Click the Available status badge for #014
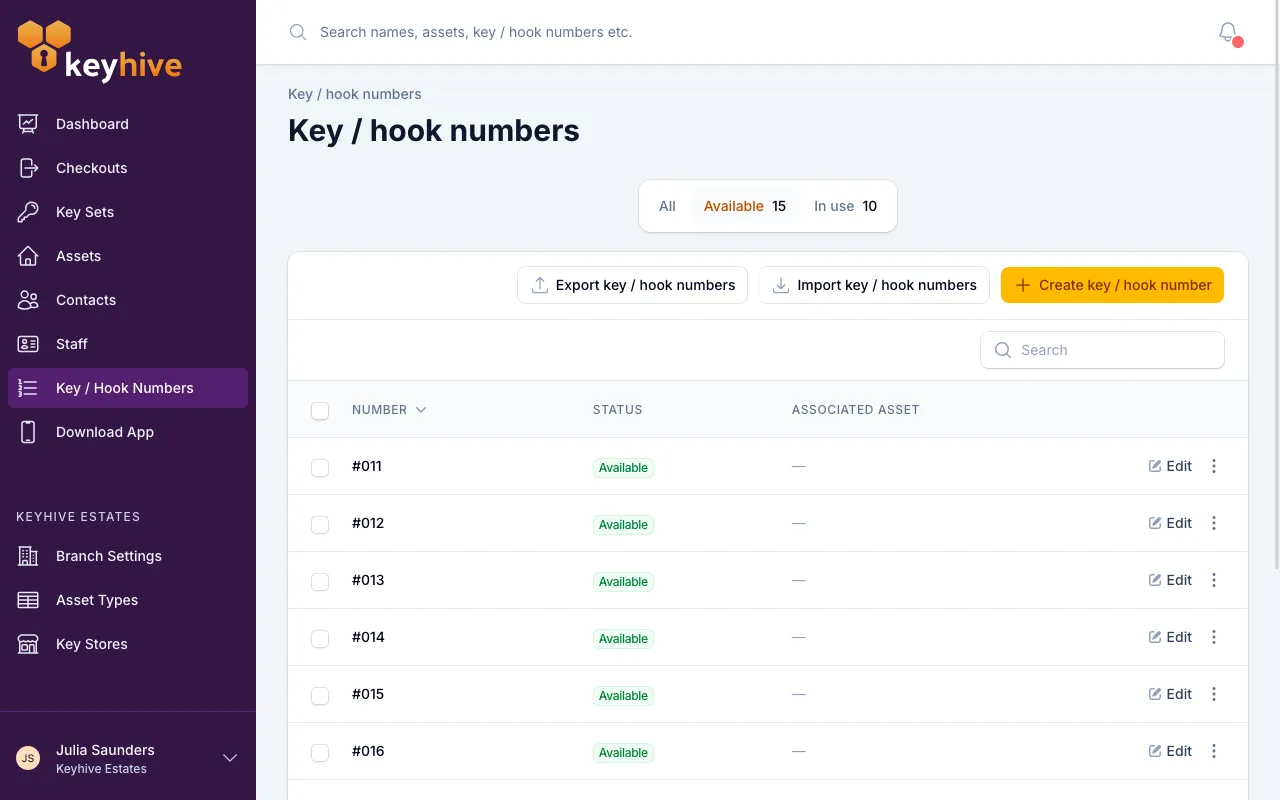Viewport: 1280px width, 800px height. (623, 639)
